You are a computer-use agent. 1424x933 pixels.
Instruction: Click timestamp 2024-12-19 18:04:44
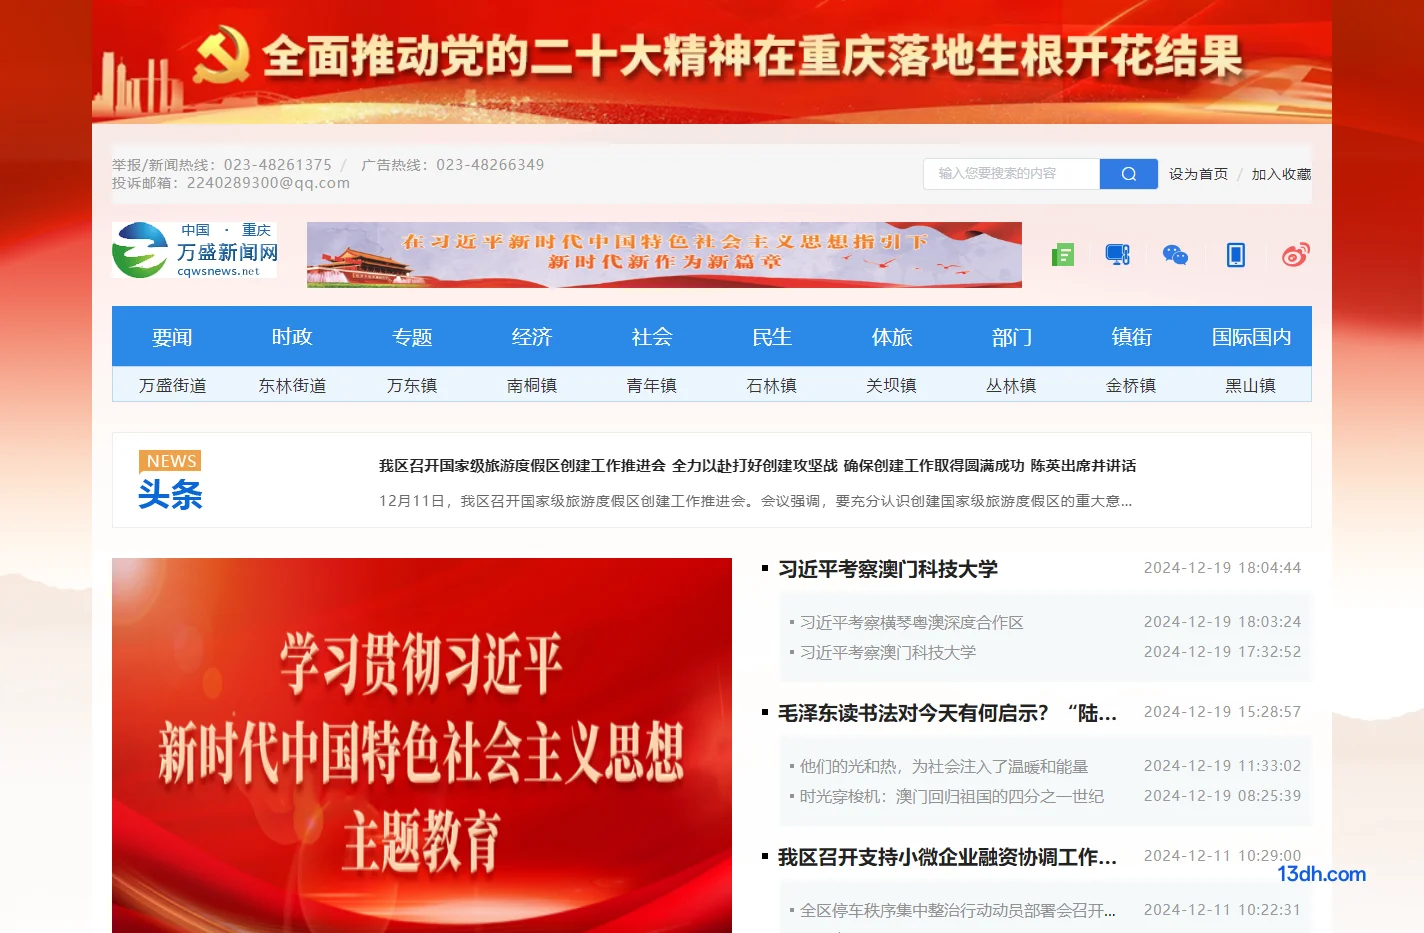(1222, 568)
